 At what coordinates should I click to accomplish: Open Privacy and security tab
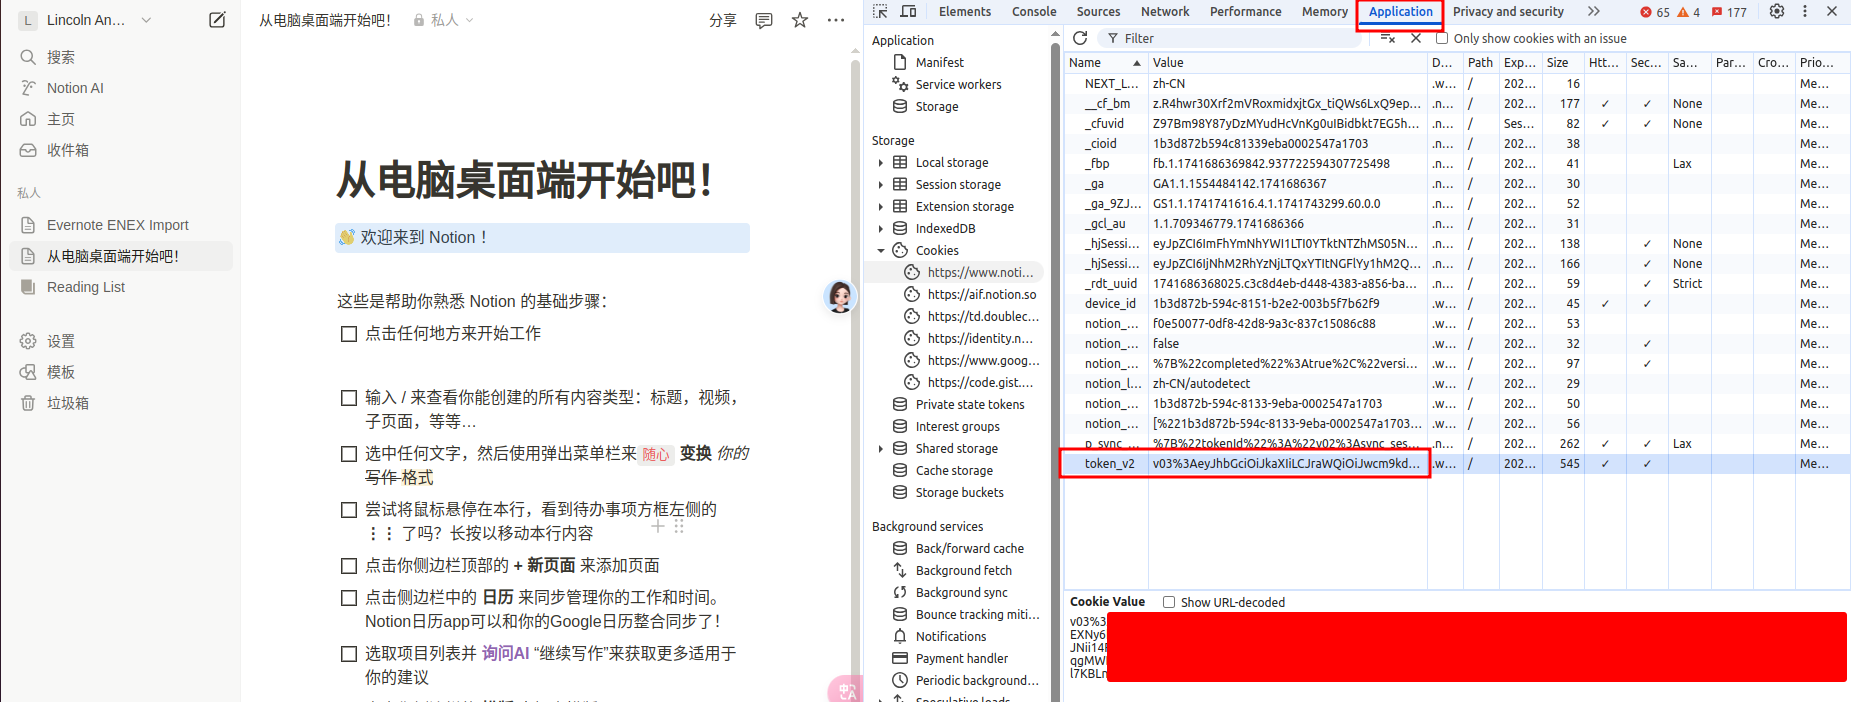[x=1508, y=11]
